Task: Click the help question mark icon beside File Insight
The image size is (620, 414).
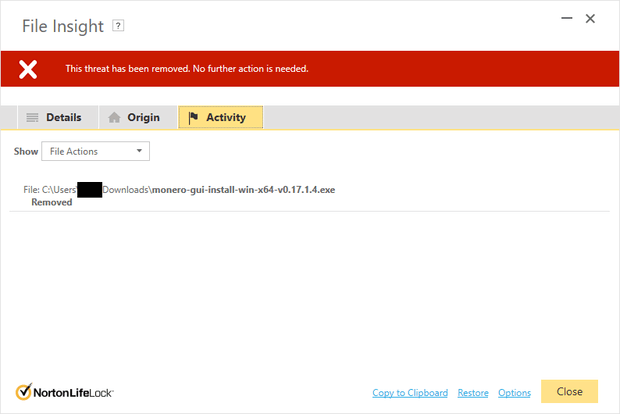Action: [x=118, y=26]
